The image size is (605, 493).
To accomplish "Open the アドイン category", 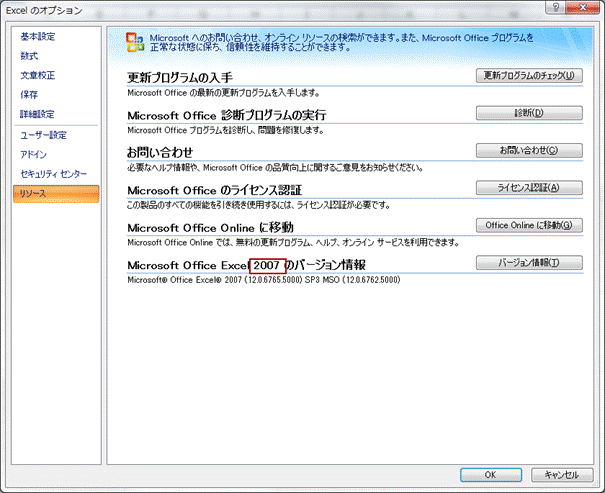I will (x=34, y=154).
